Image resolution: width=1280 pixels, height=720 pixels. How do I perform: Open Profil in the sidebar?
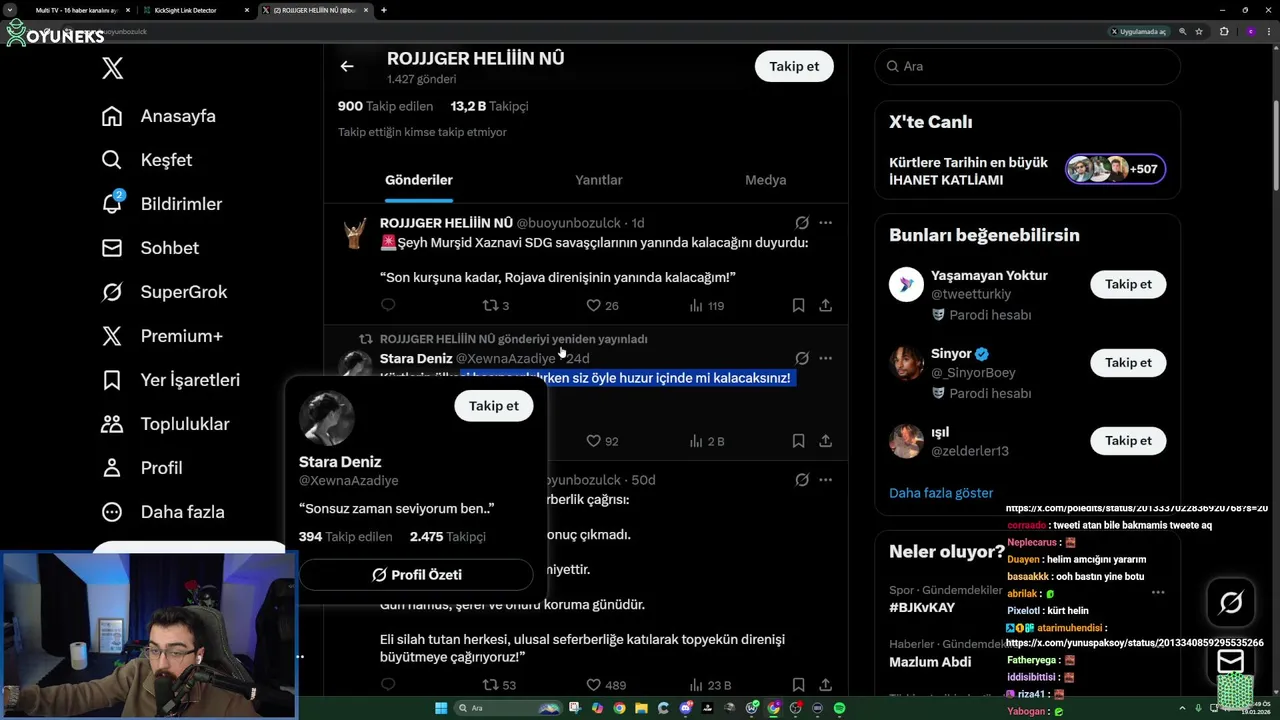coord(142,468)
